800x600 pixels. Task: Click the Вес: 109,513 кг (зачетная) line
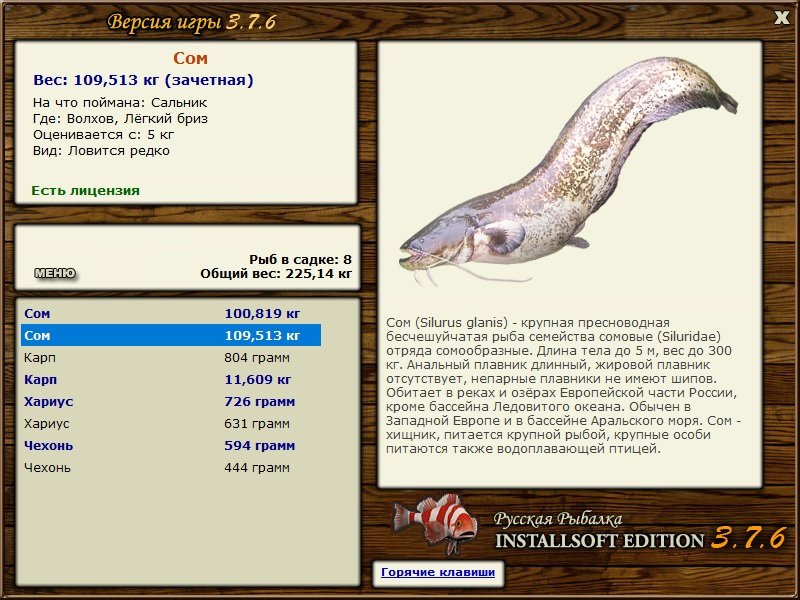coord(143,80)
